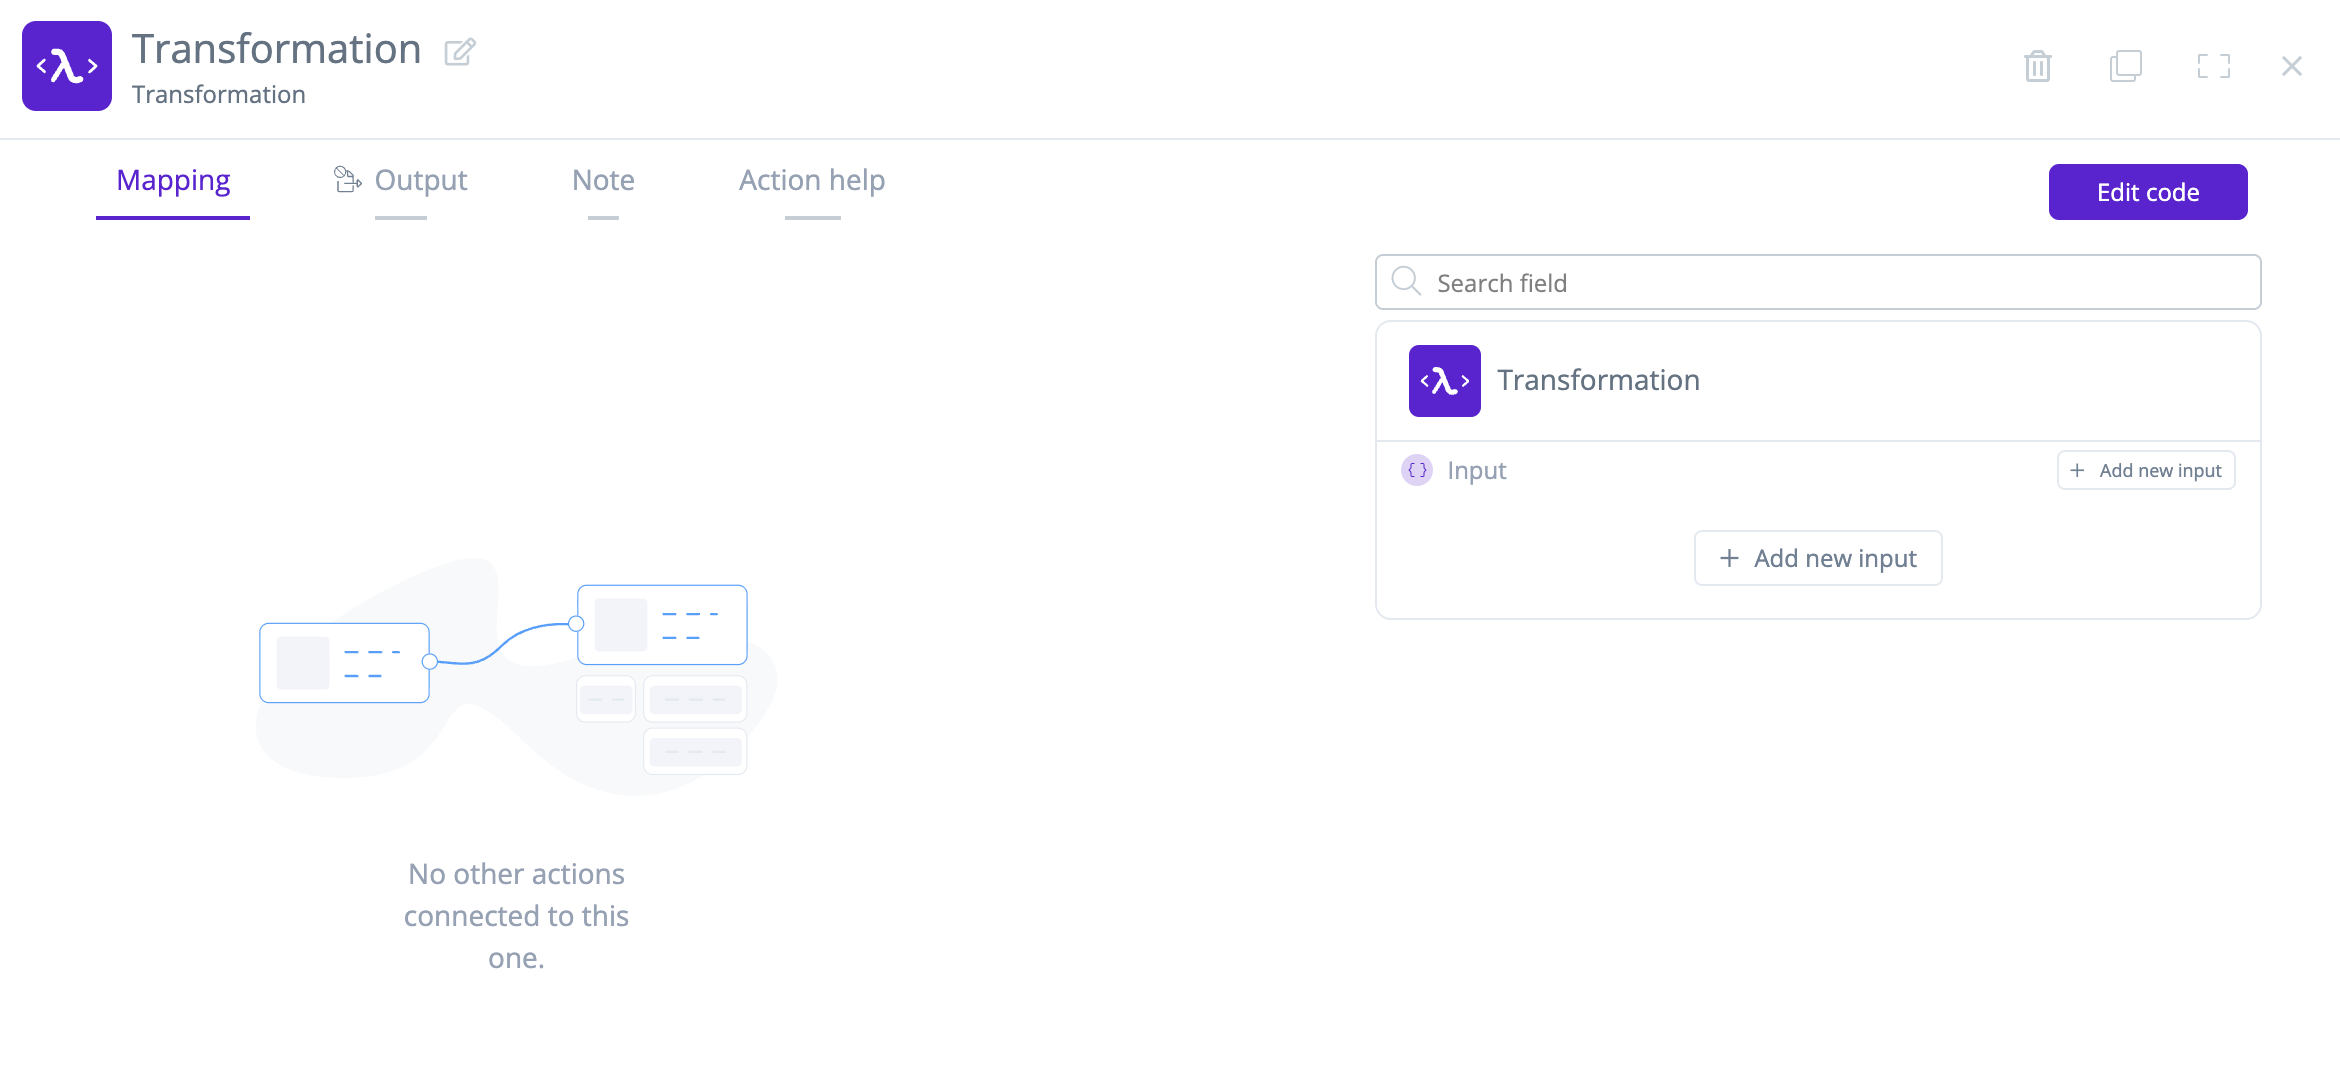Select the Mapping tab

coord(172,181)
